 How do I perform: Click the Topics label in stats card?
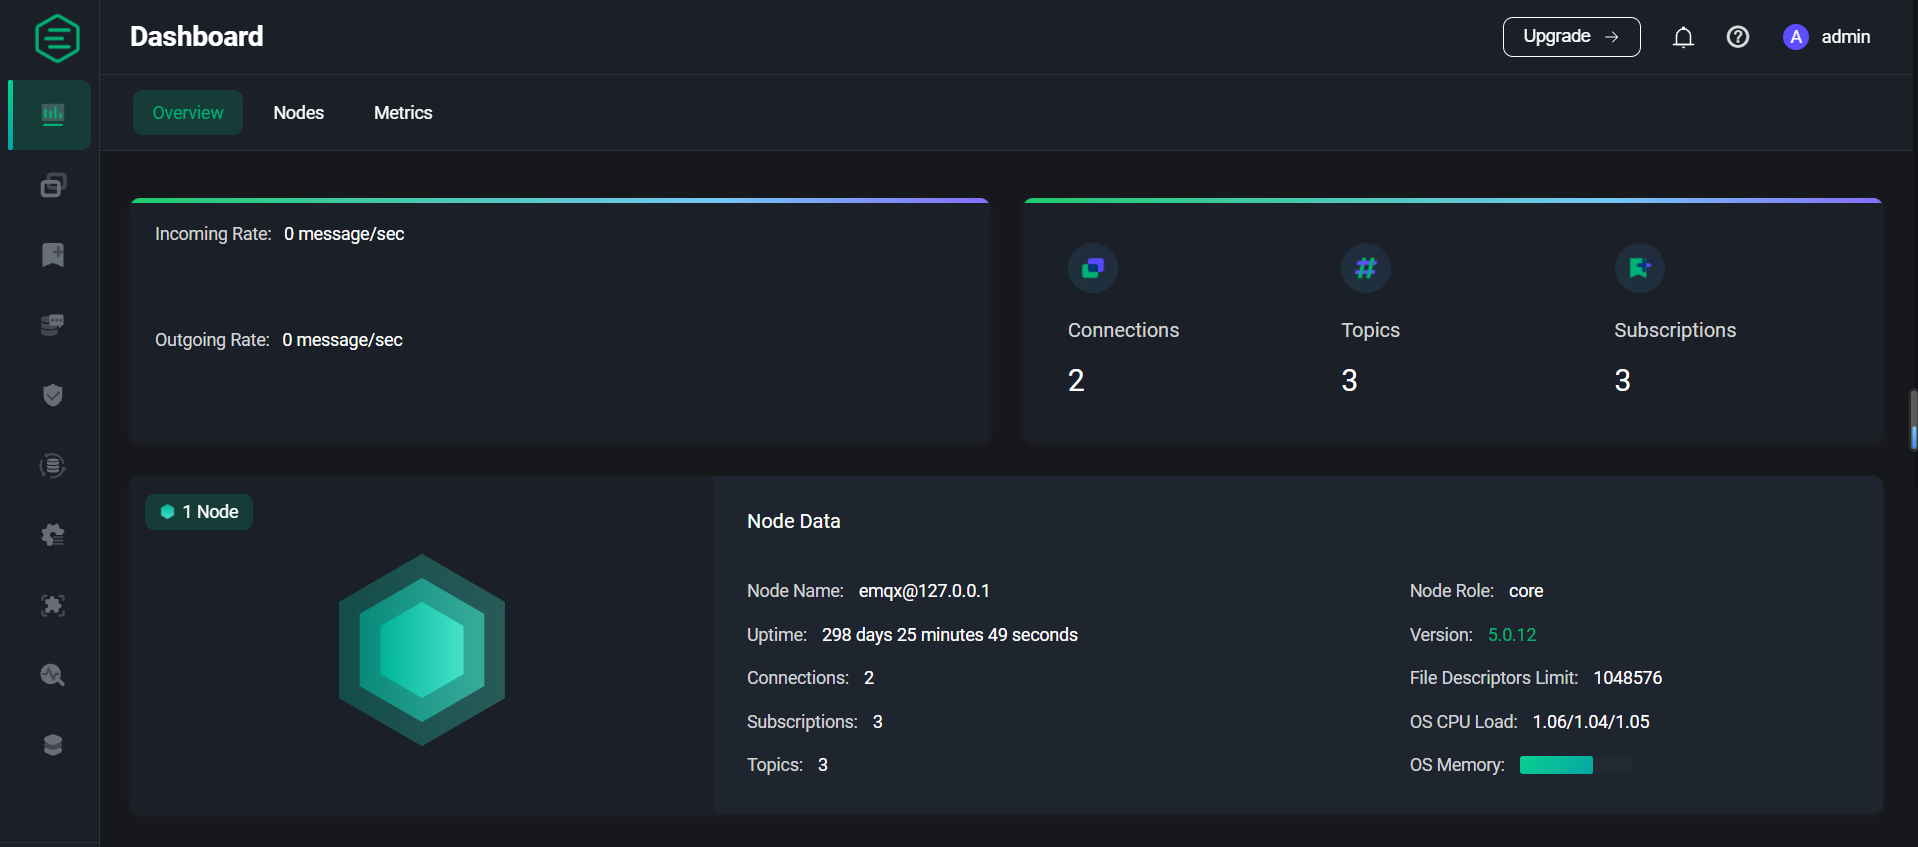[x=1370, y=330]
